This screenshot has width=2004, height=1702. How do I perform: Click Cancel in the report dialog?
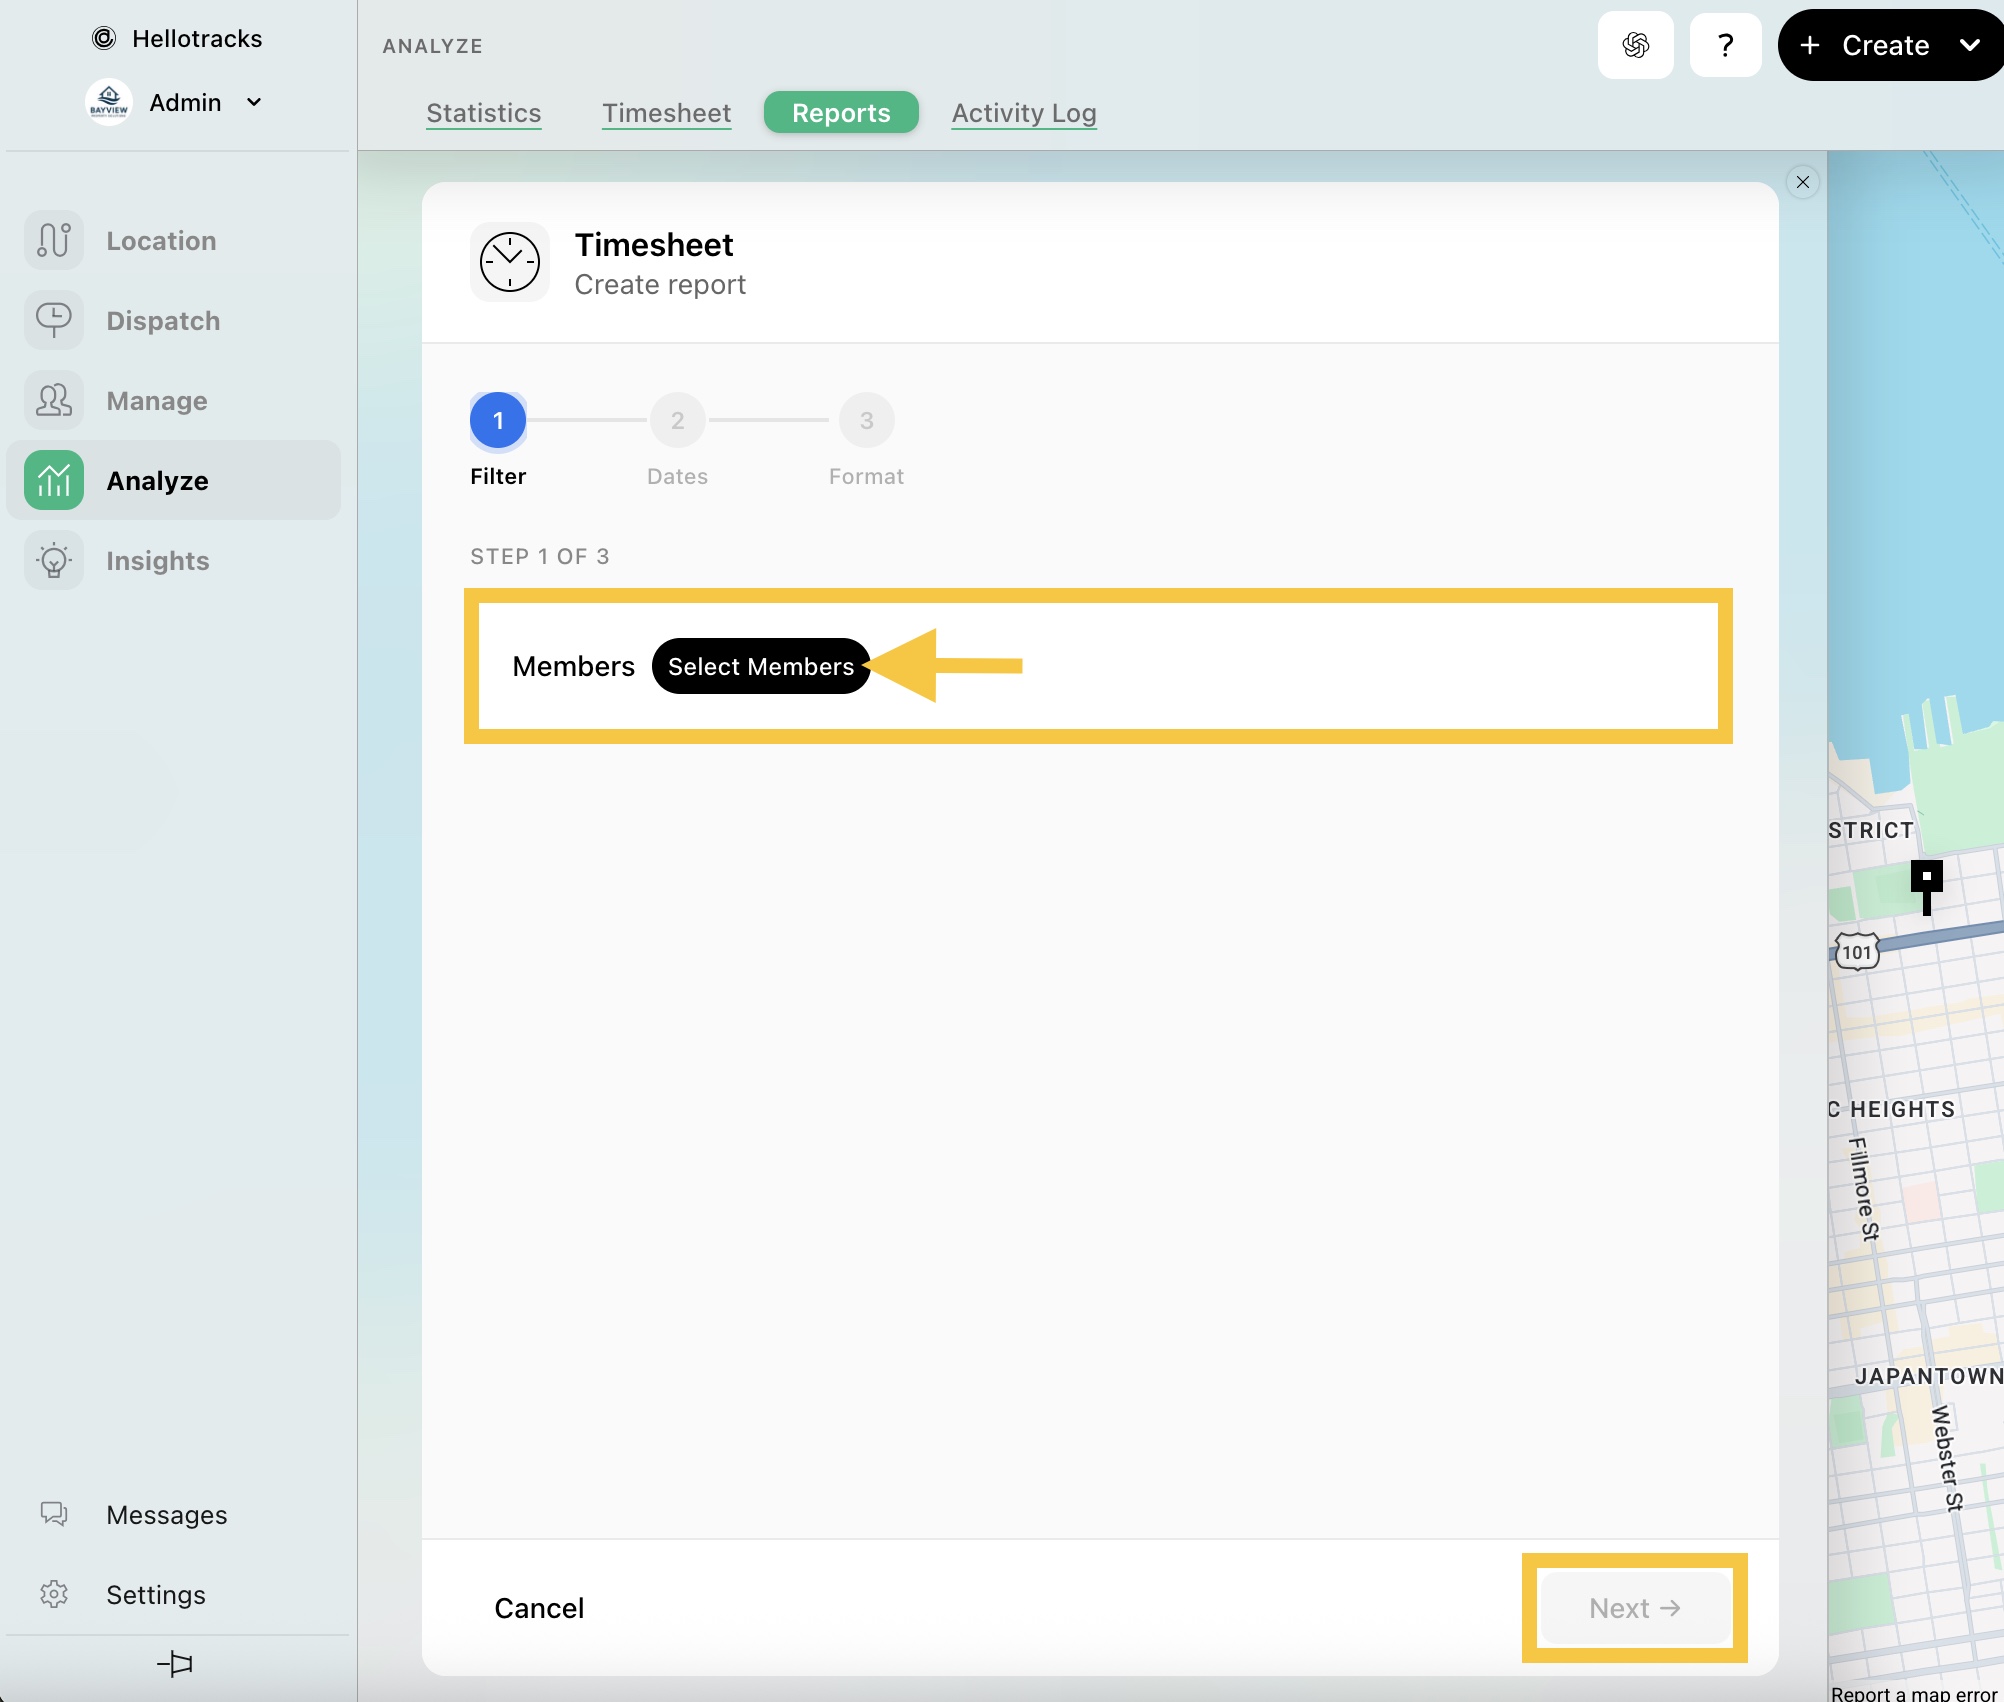click(539, 1608)
